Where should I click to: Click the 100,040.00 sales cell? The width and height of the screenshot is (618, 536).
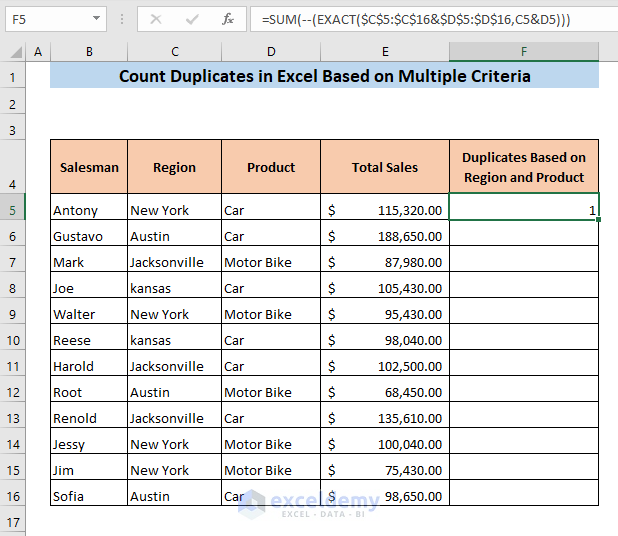(x=385, y=441)
